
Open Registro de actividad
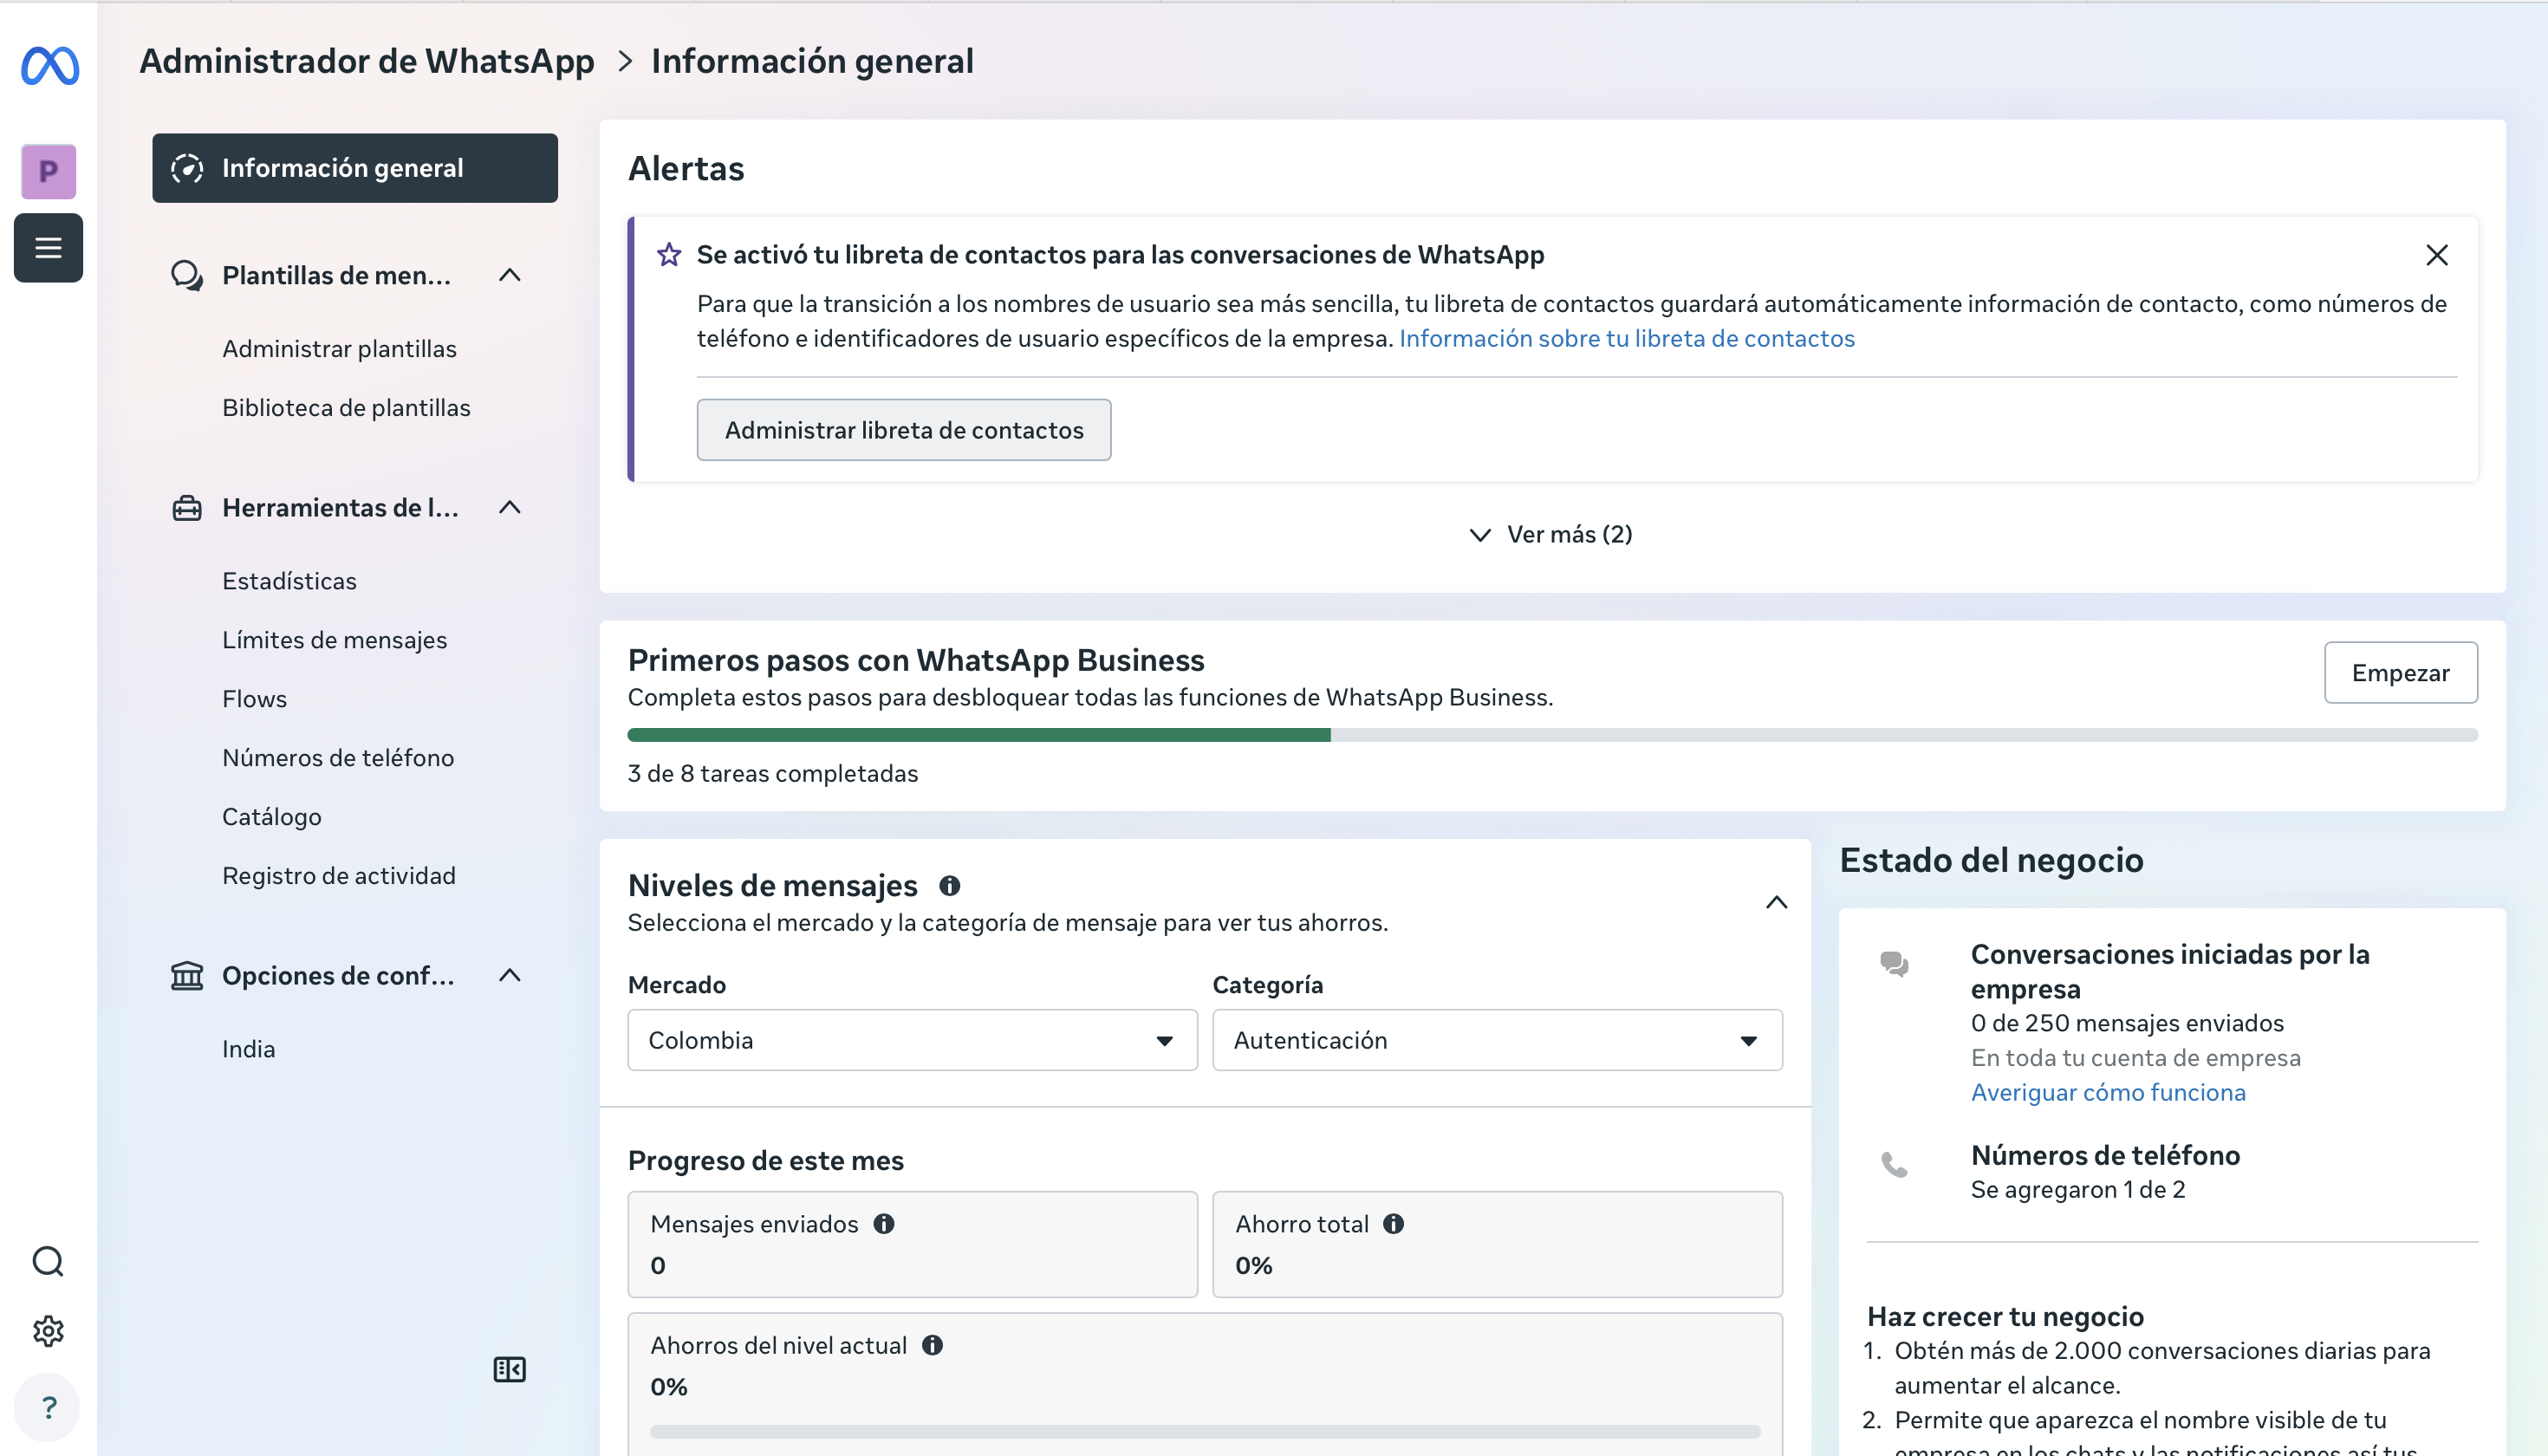(338, 876)
